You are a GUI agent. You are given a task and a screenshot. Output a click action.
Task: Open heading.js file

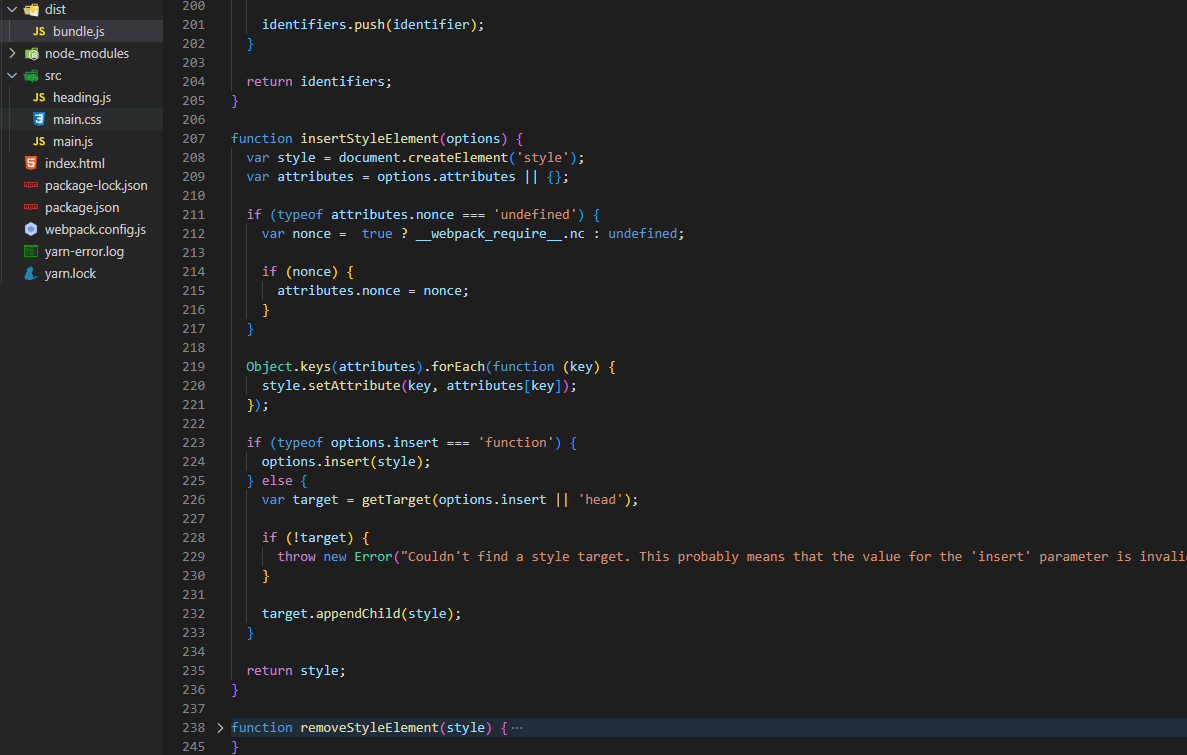pyautogui.click(x=82, y=98)
